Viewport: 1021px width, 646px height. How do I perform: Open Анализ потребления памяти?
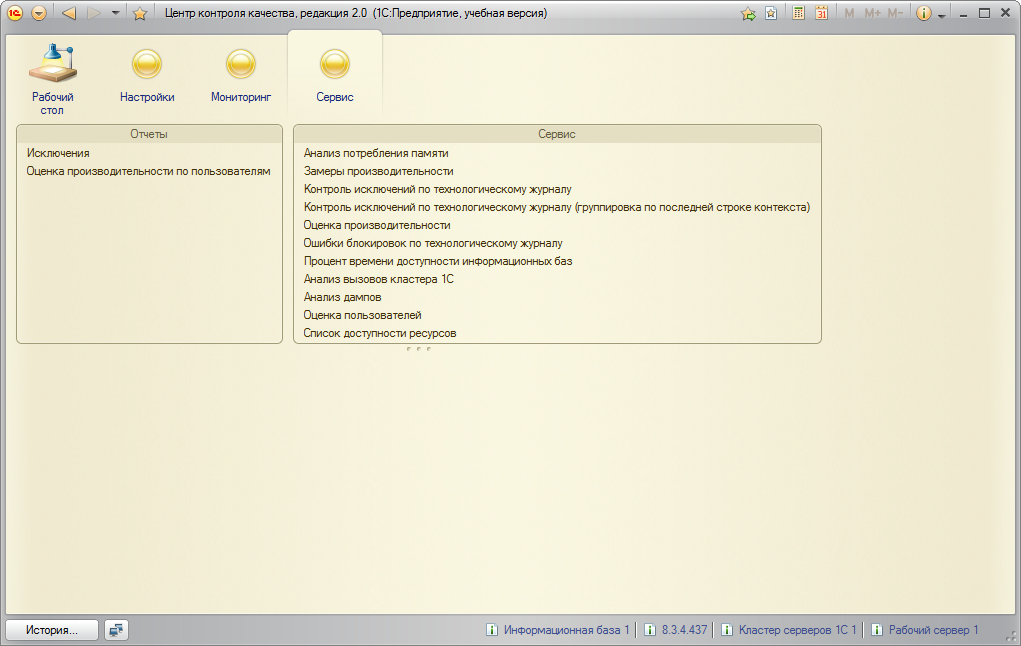(x=376, y=153)
